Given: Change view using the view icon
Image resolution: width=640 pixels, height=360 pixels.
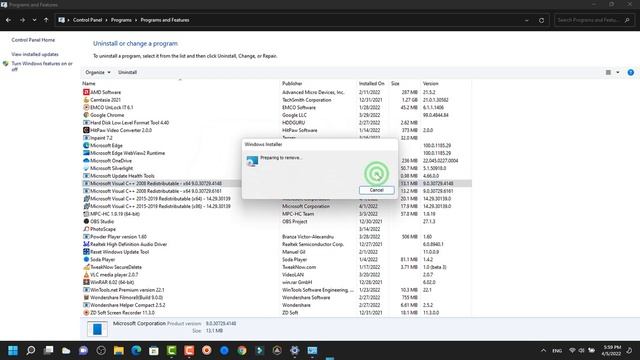Looking at the screenshot, I should (x=608, y=72).
